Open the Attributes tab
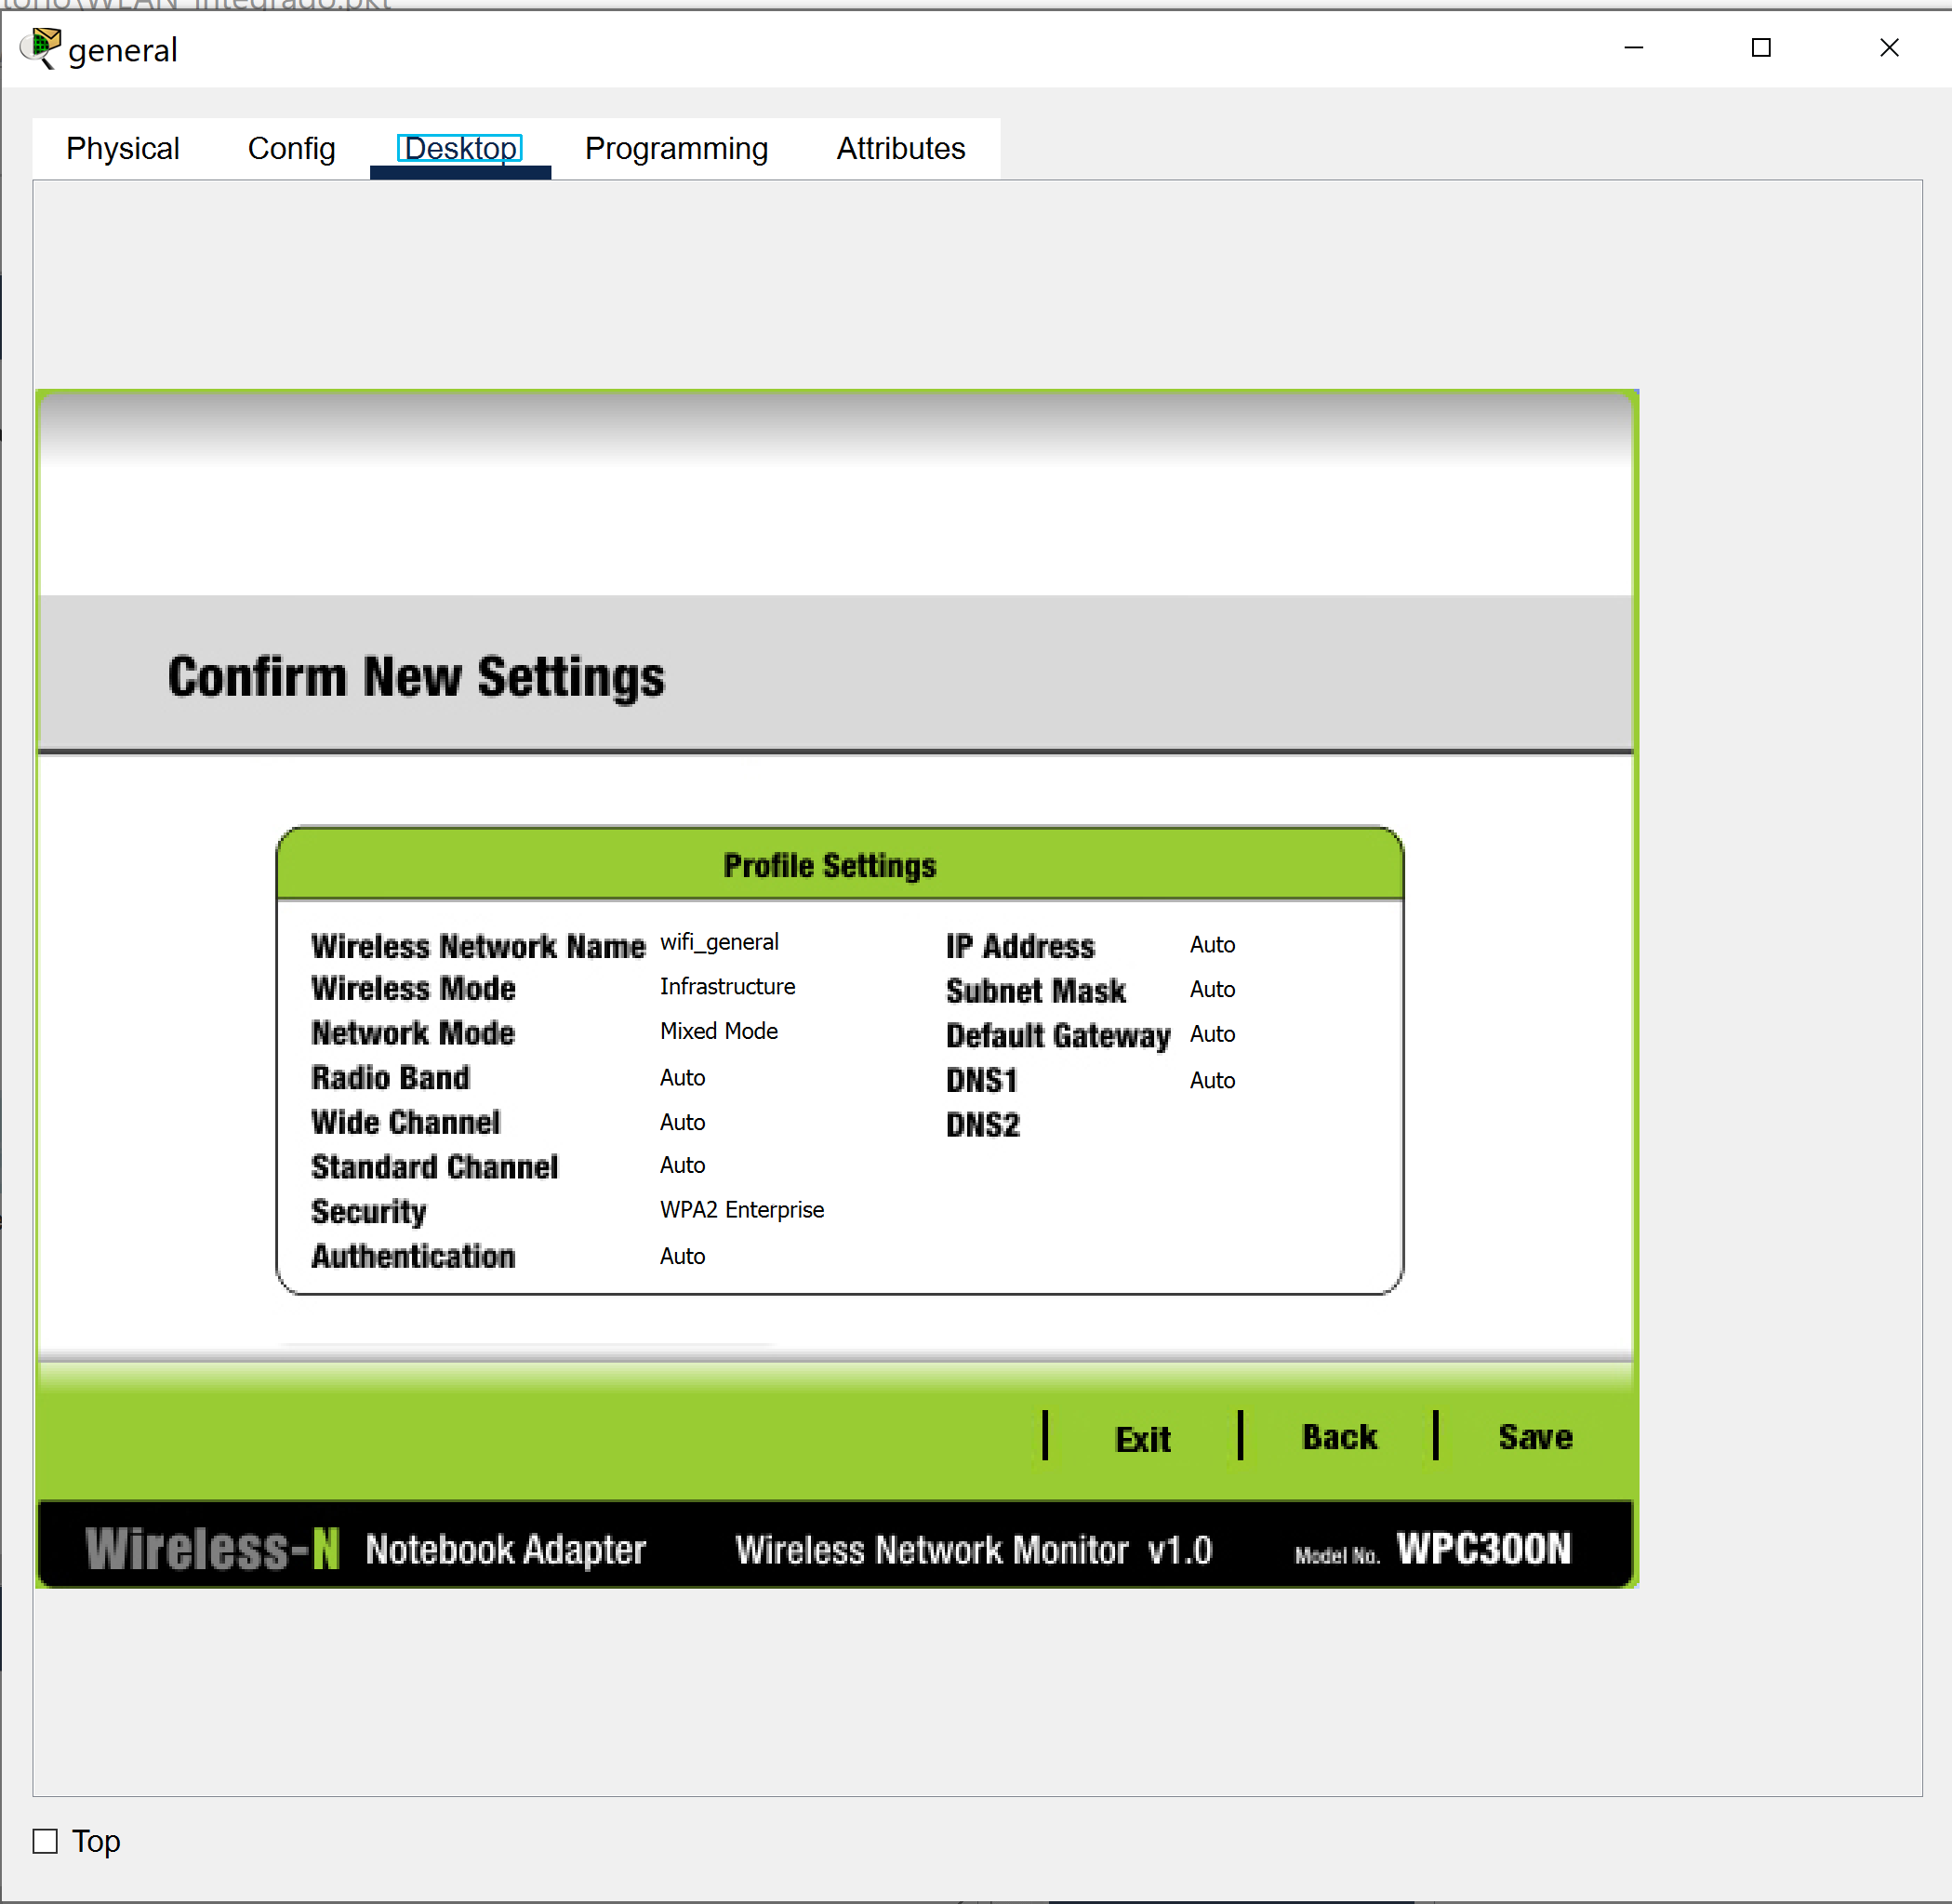The width and height of the screenshot is (1952, 1904). (x=900, y=149)
